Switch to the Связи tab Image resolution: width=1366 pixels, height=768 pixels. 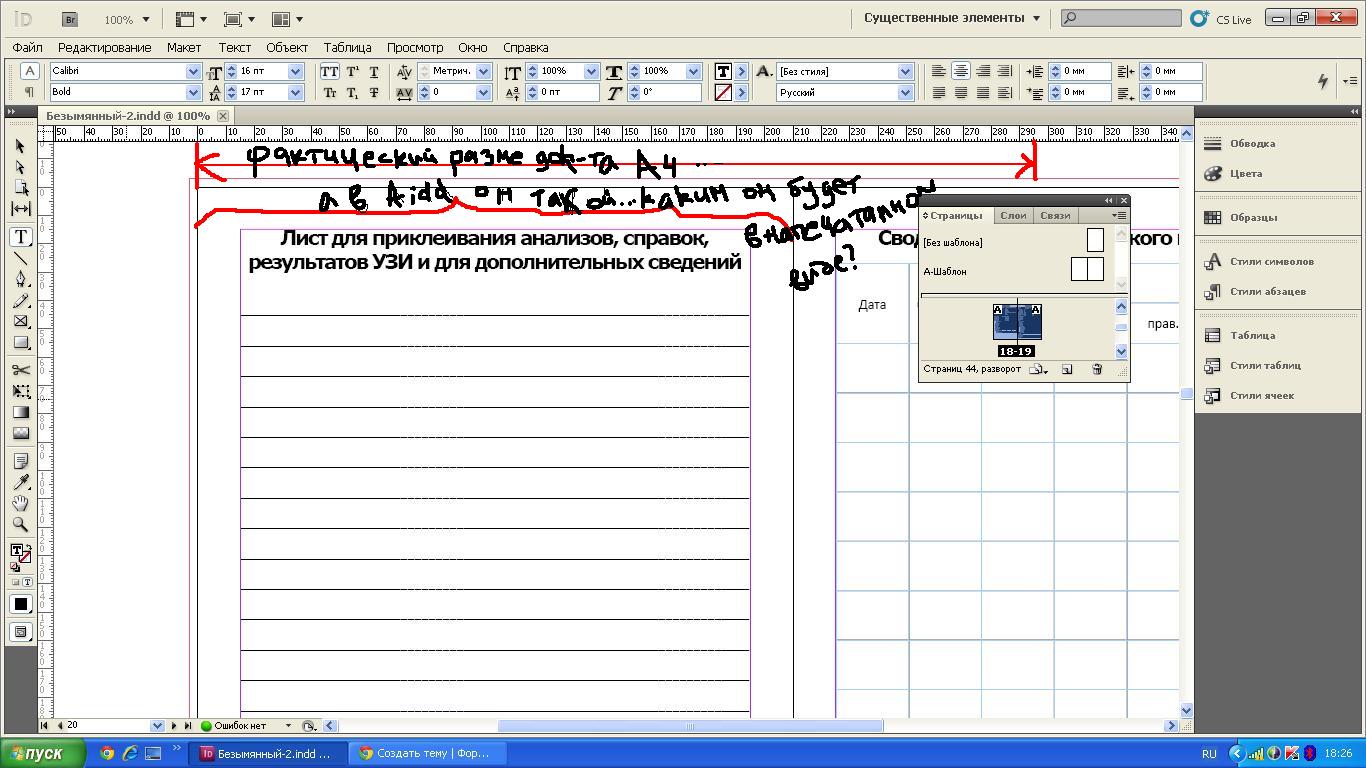(1055, 215)
